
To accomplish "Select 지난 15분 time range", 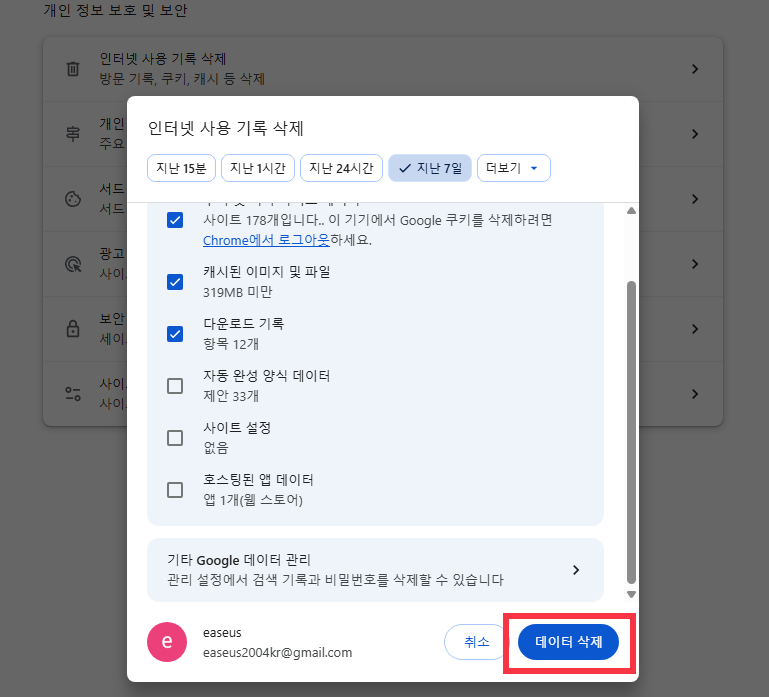I will tap(181, 168).
